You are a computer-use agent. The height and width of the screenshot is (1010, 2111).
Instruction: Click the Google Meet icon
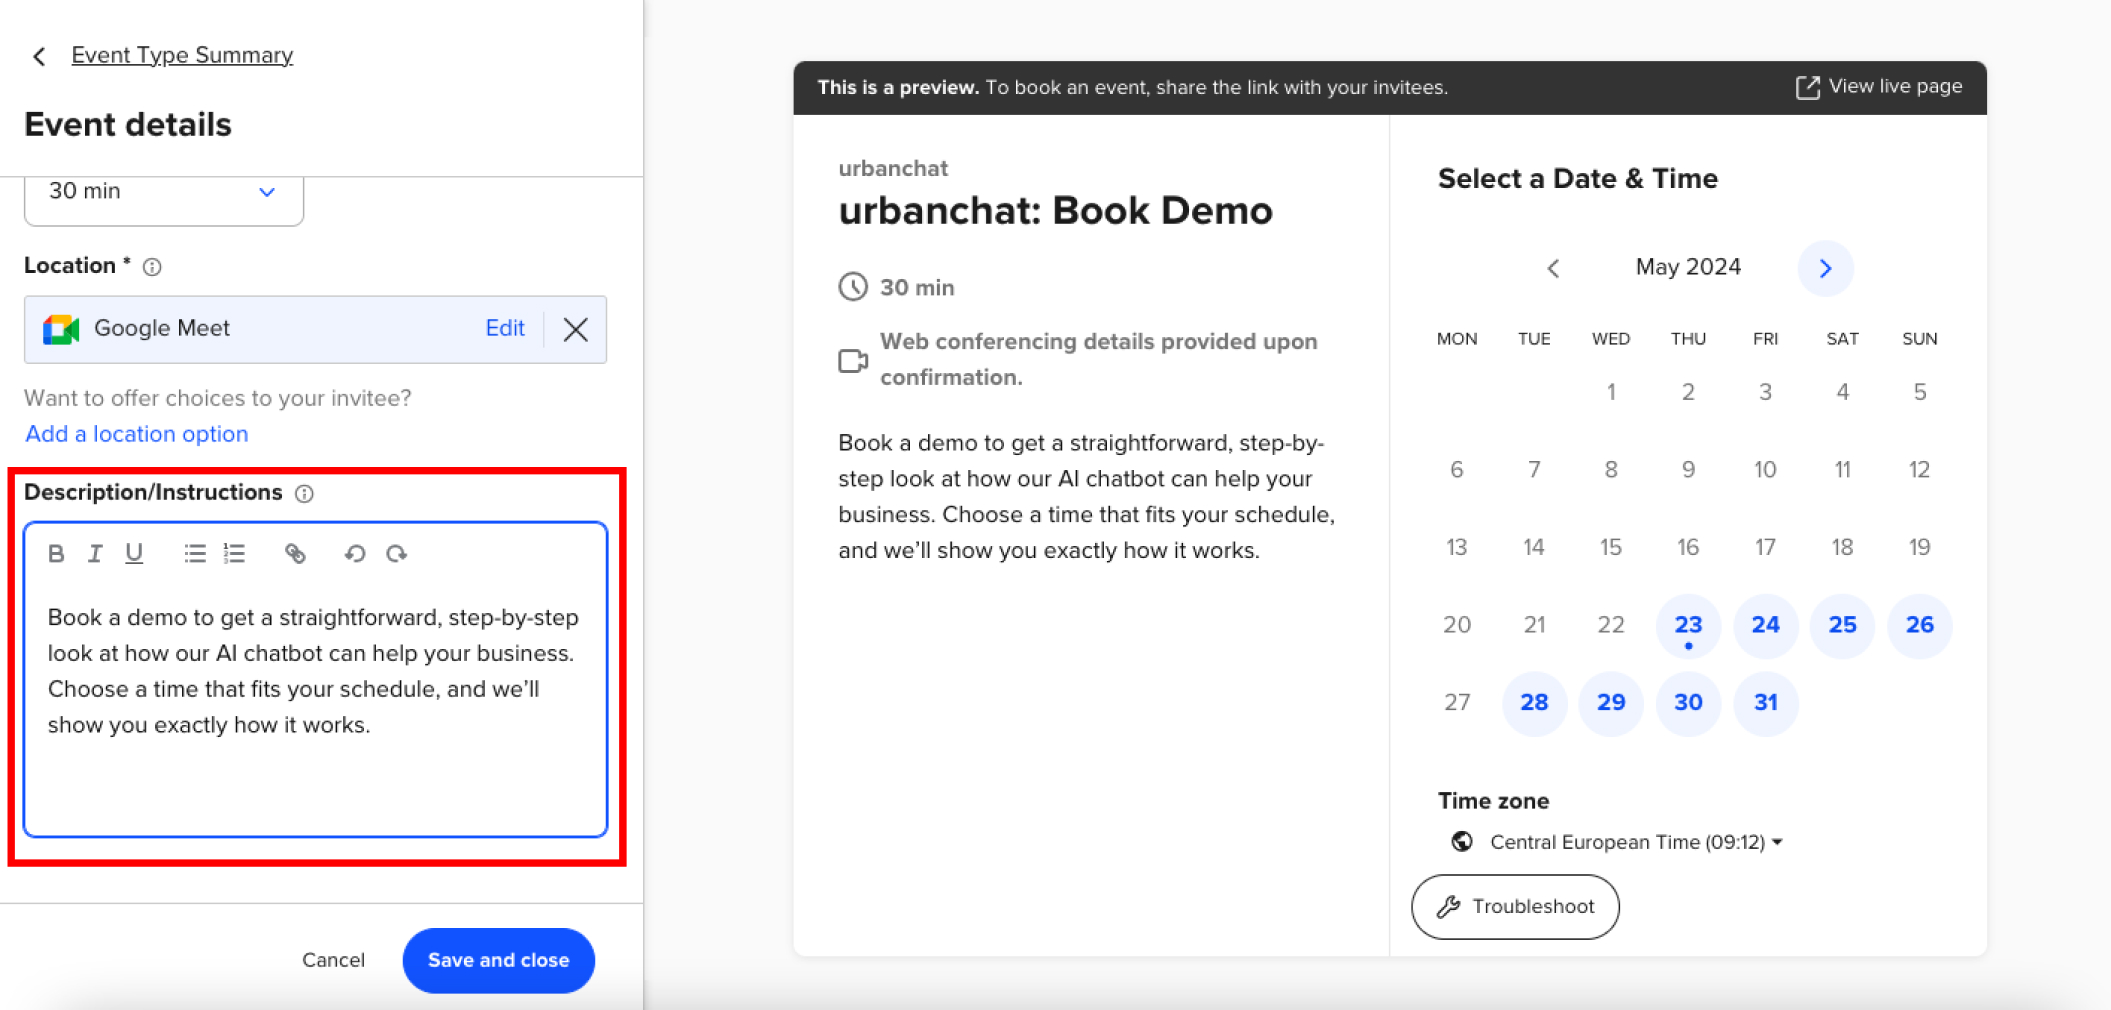click(x=61, y=329)
